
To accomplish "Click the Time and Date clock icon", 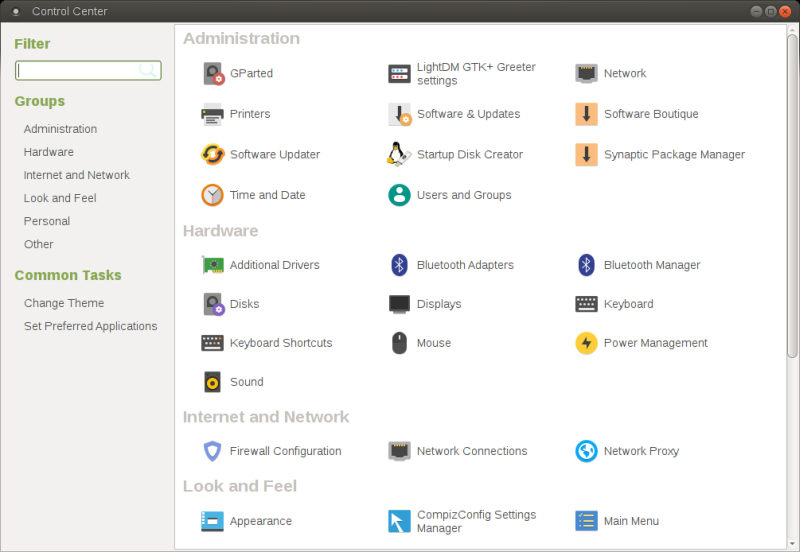I will click(x=213, y=195).
